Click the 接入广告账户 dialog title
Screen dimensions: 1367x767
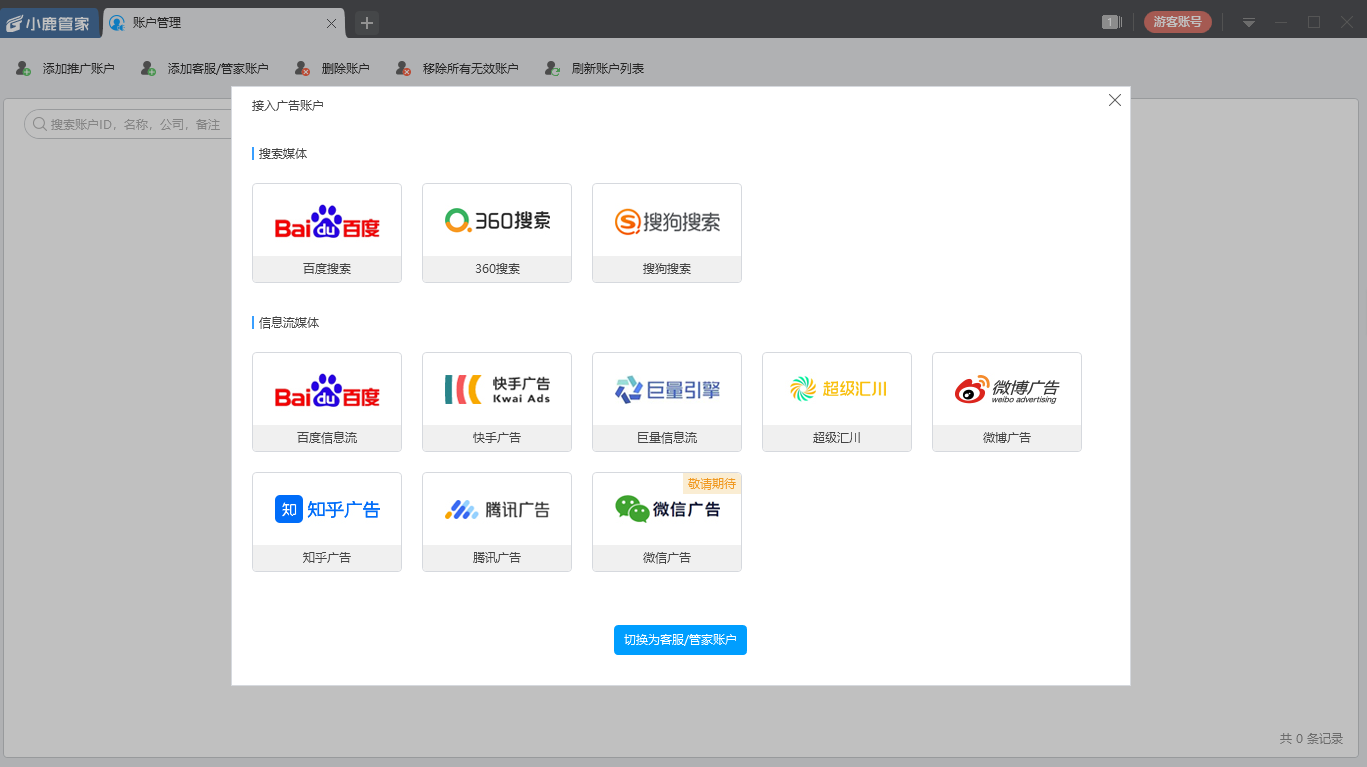click(x=288, y=105)
